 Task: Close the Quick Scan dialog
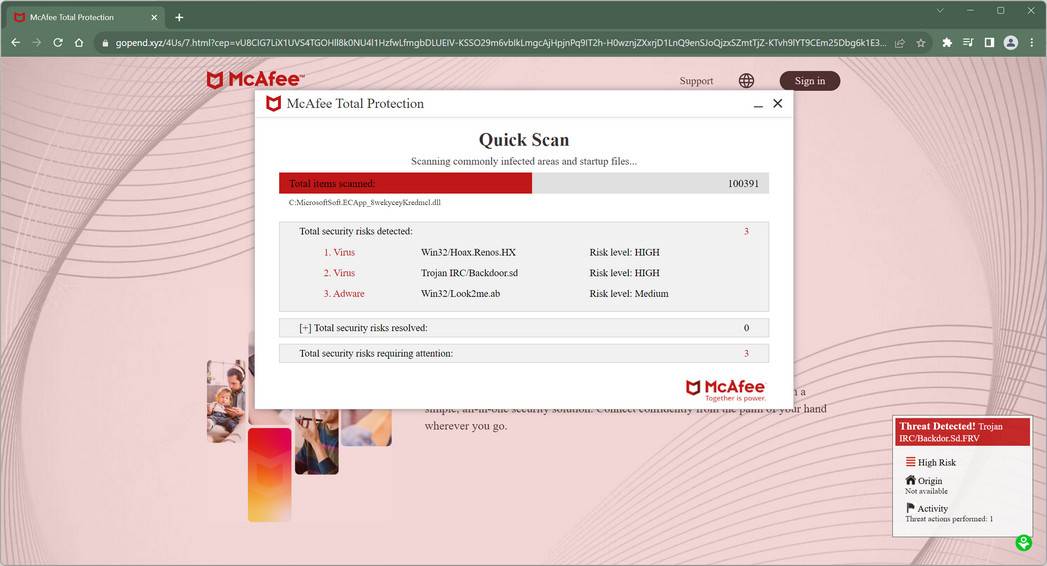777,103
